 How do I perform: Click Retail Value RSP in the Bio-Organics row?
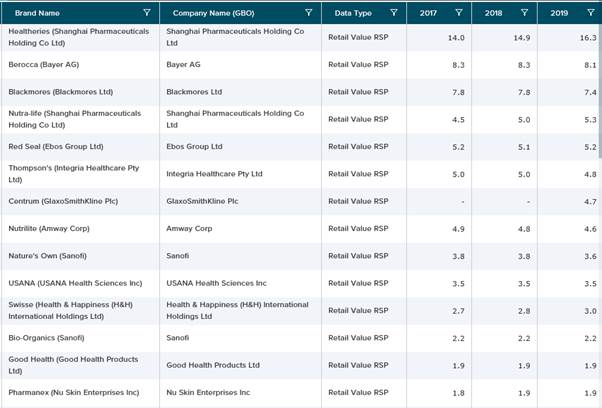tap(358, 338)
